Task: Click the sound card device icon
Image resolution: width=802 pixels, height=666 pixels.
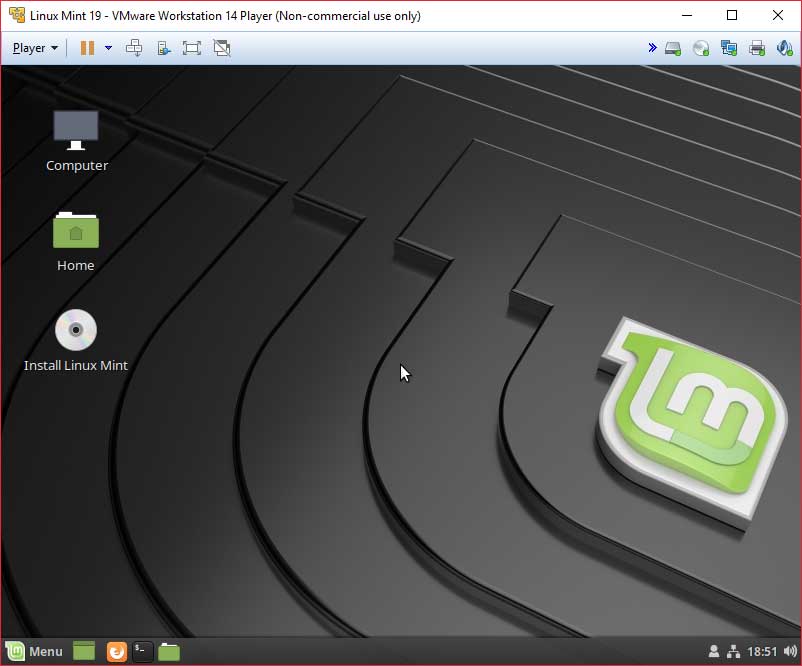Action: [785, 49]
